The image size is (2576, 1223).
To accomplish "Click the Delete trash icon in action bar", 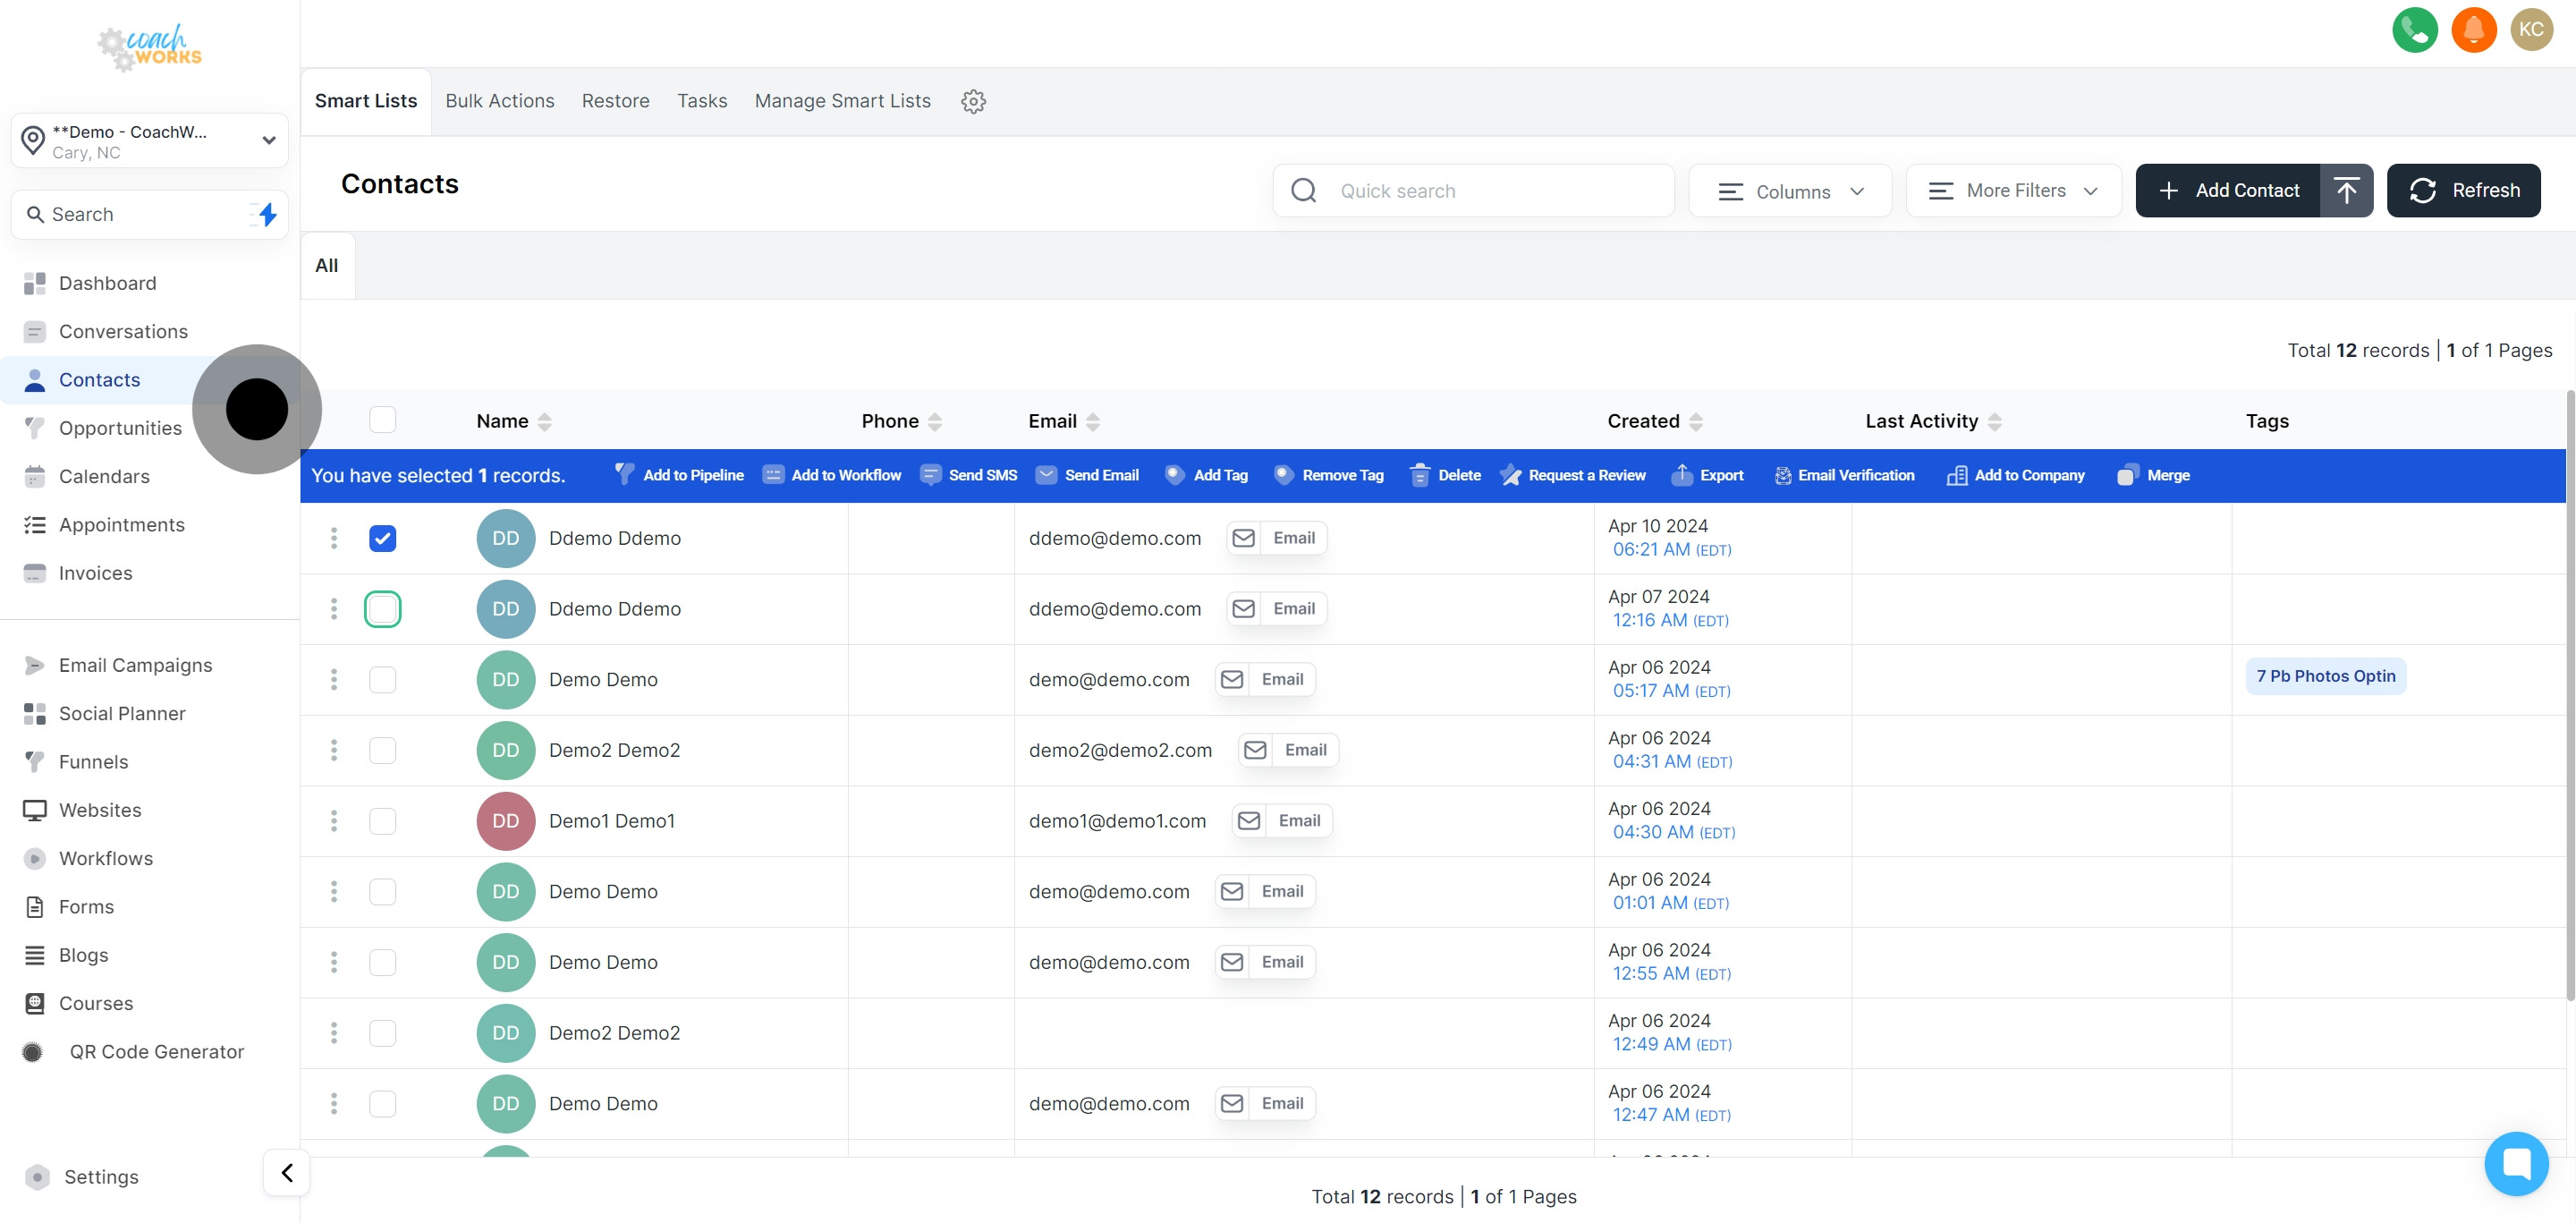I will [1419, 475].
